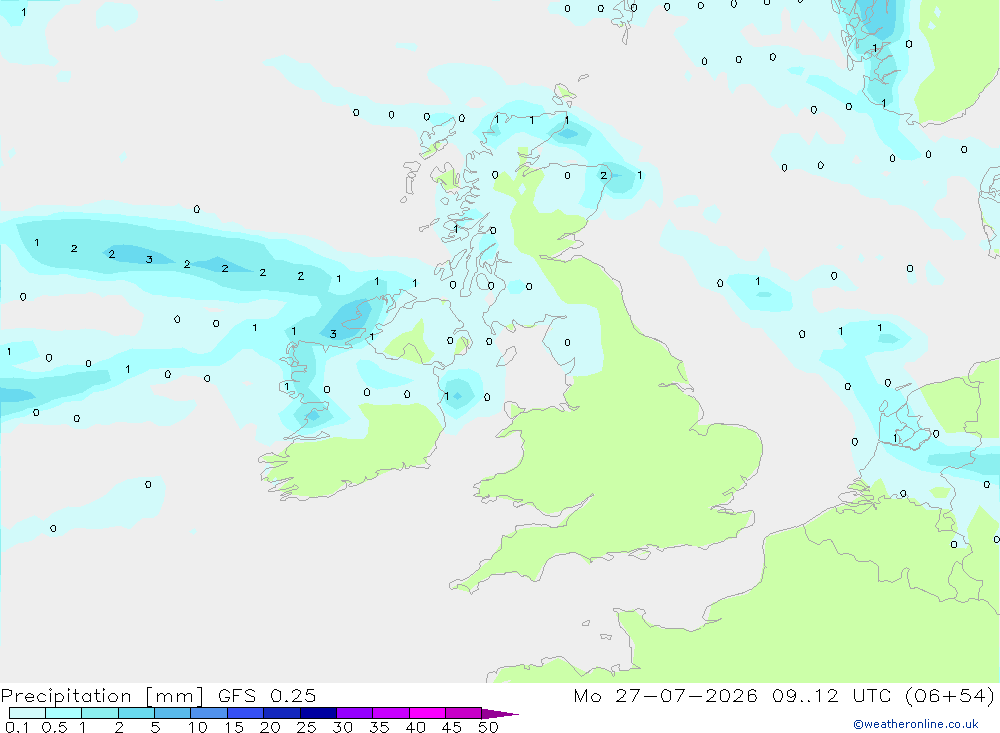Click the legend label '15'
Screen dimensions: 1000x733
[234, 727]
